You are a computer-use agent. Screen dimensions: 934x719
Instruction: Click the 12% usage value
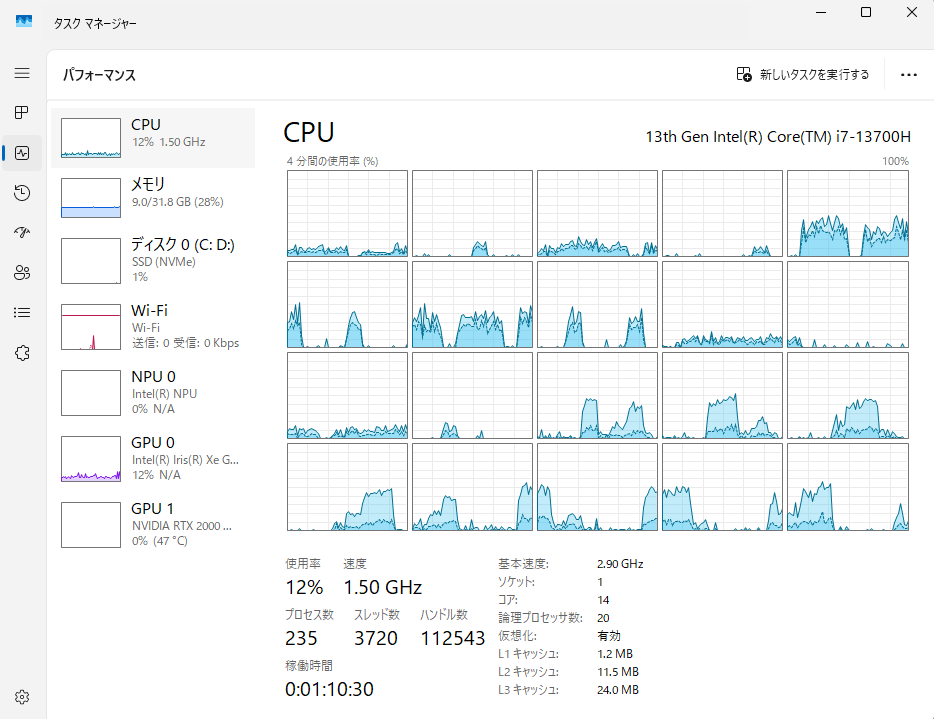304,587
